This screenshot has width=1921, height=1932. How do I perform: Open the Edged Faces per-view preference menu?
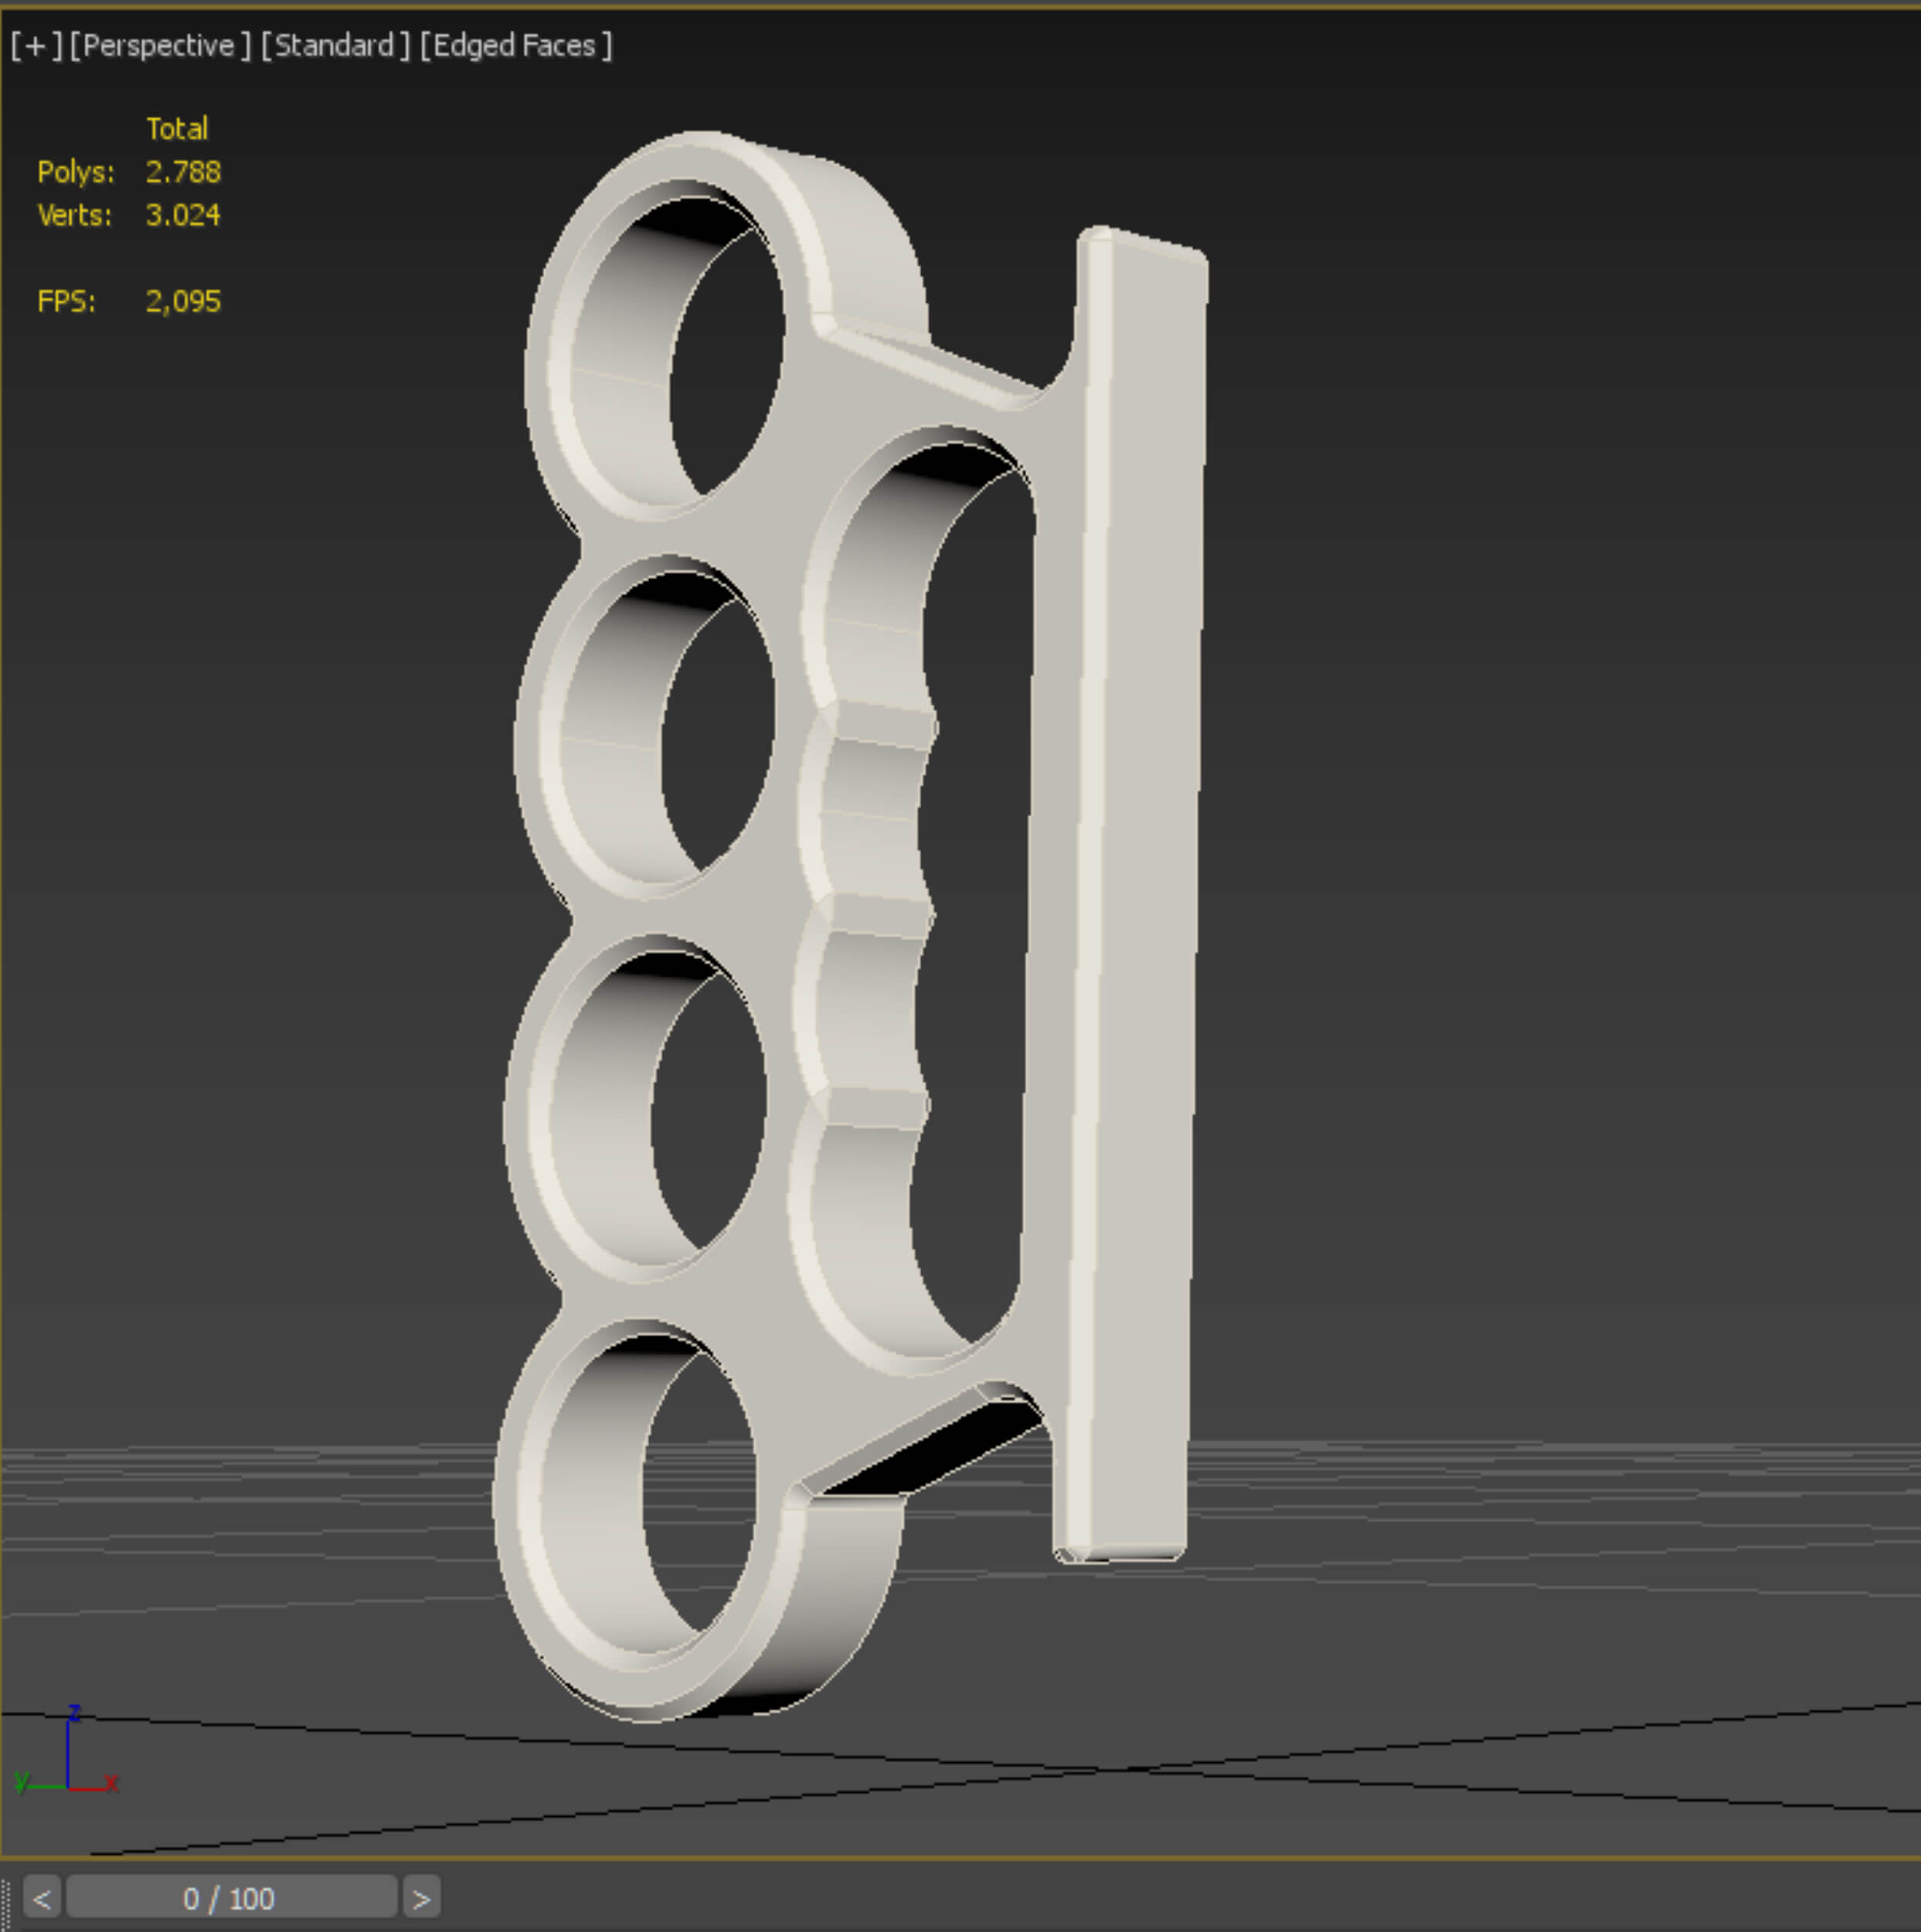[515, 46]
